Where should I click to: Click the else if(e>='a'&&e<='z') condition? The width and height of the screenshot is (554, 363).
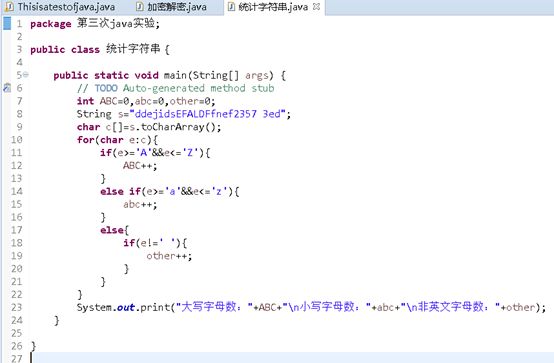(169, 191)
